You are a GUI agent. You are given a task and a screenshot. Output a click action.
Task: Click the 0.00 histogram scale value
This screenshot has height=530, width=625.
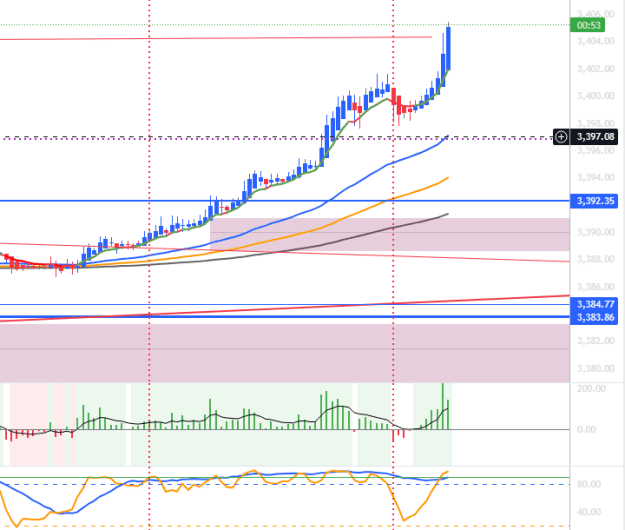(x=586, y=429)
